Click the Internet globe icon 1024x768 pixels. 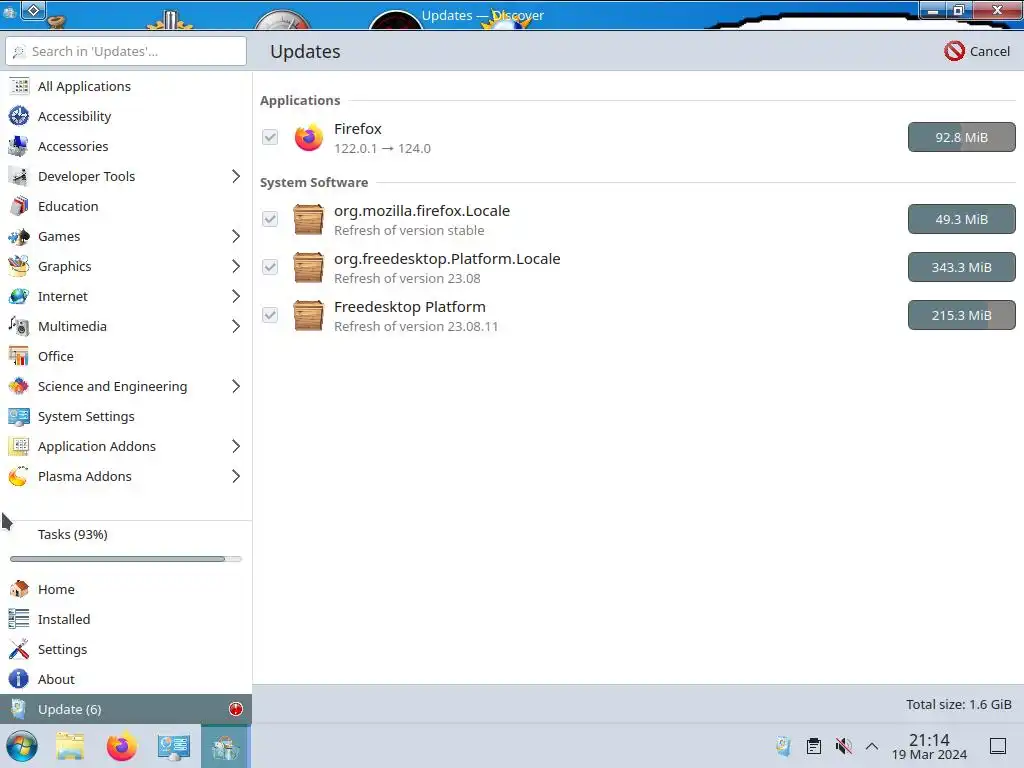pyautogui.click(x=19, y=296)
